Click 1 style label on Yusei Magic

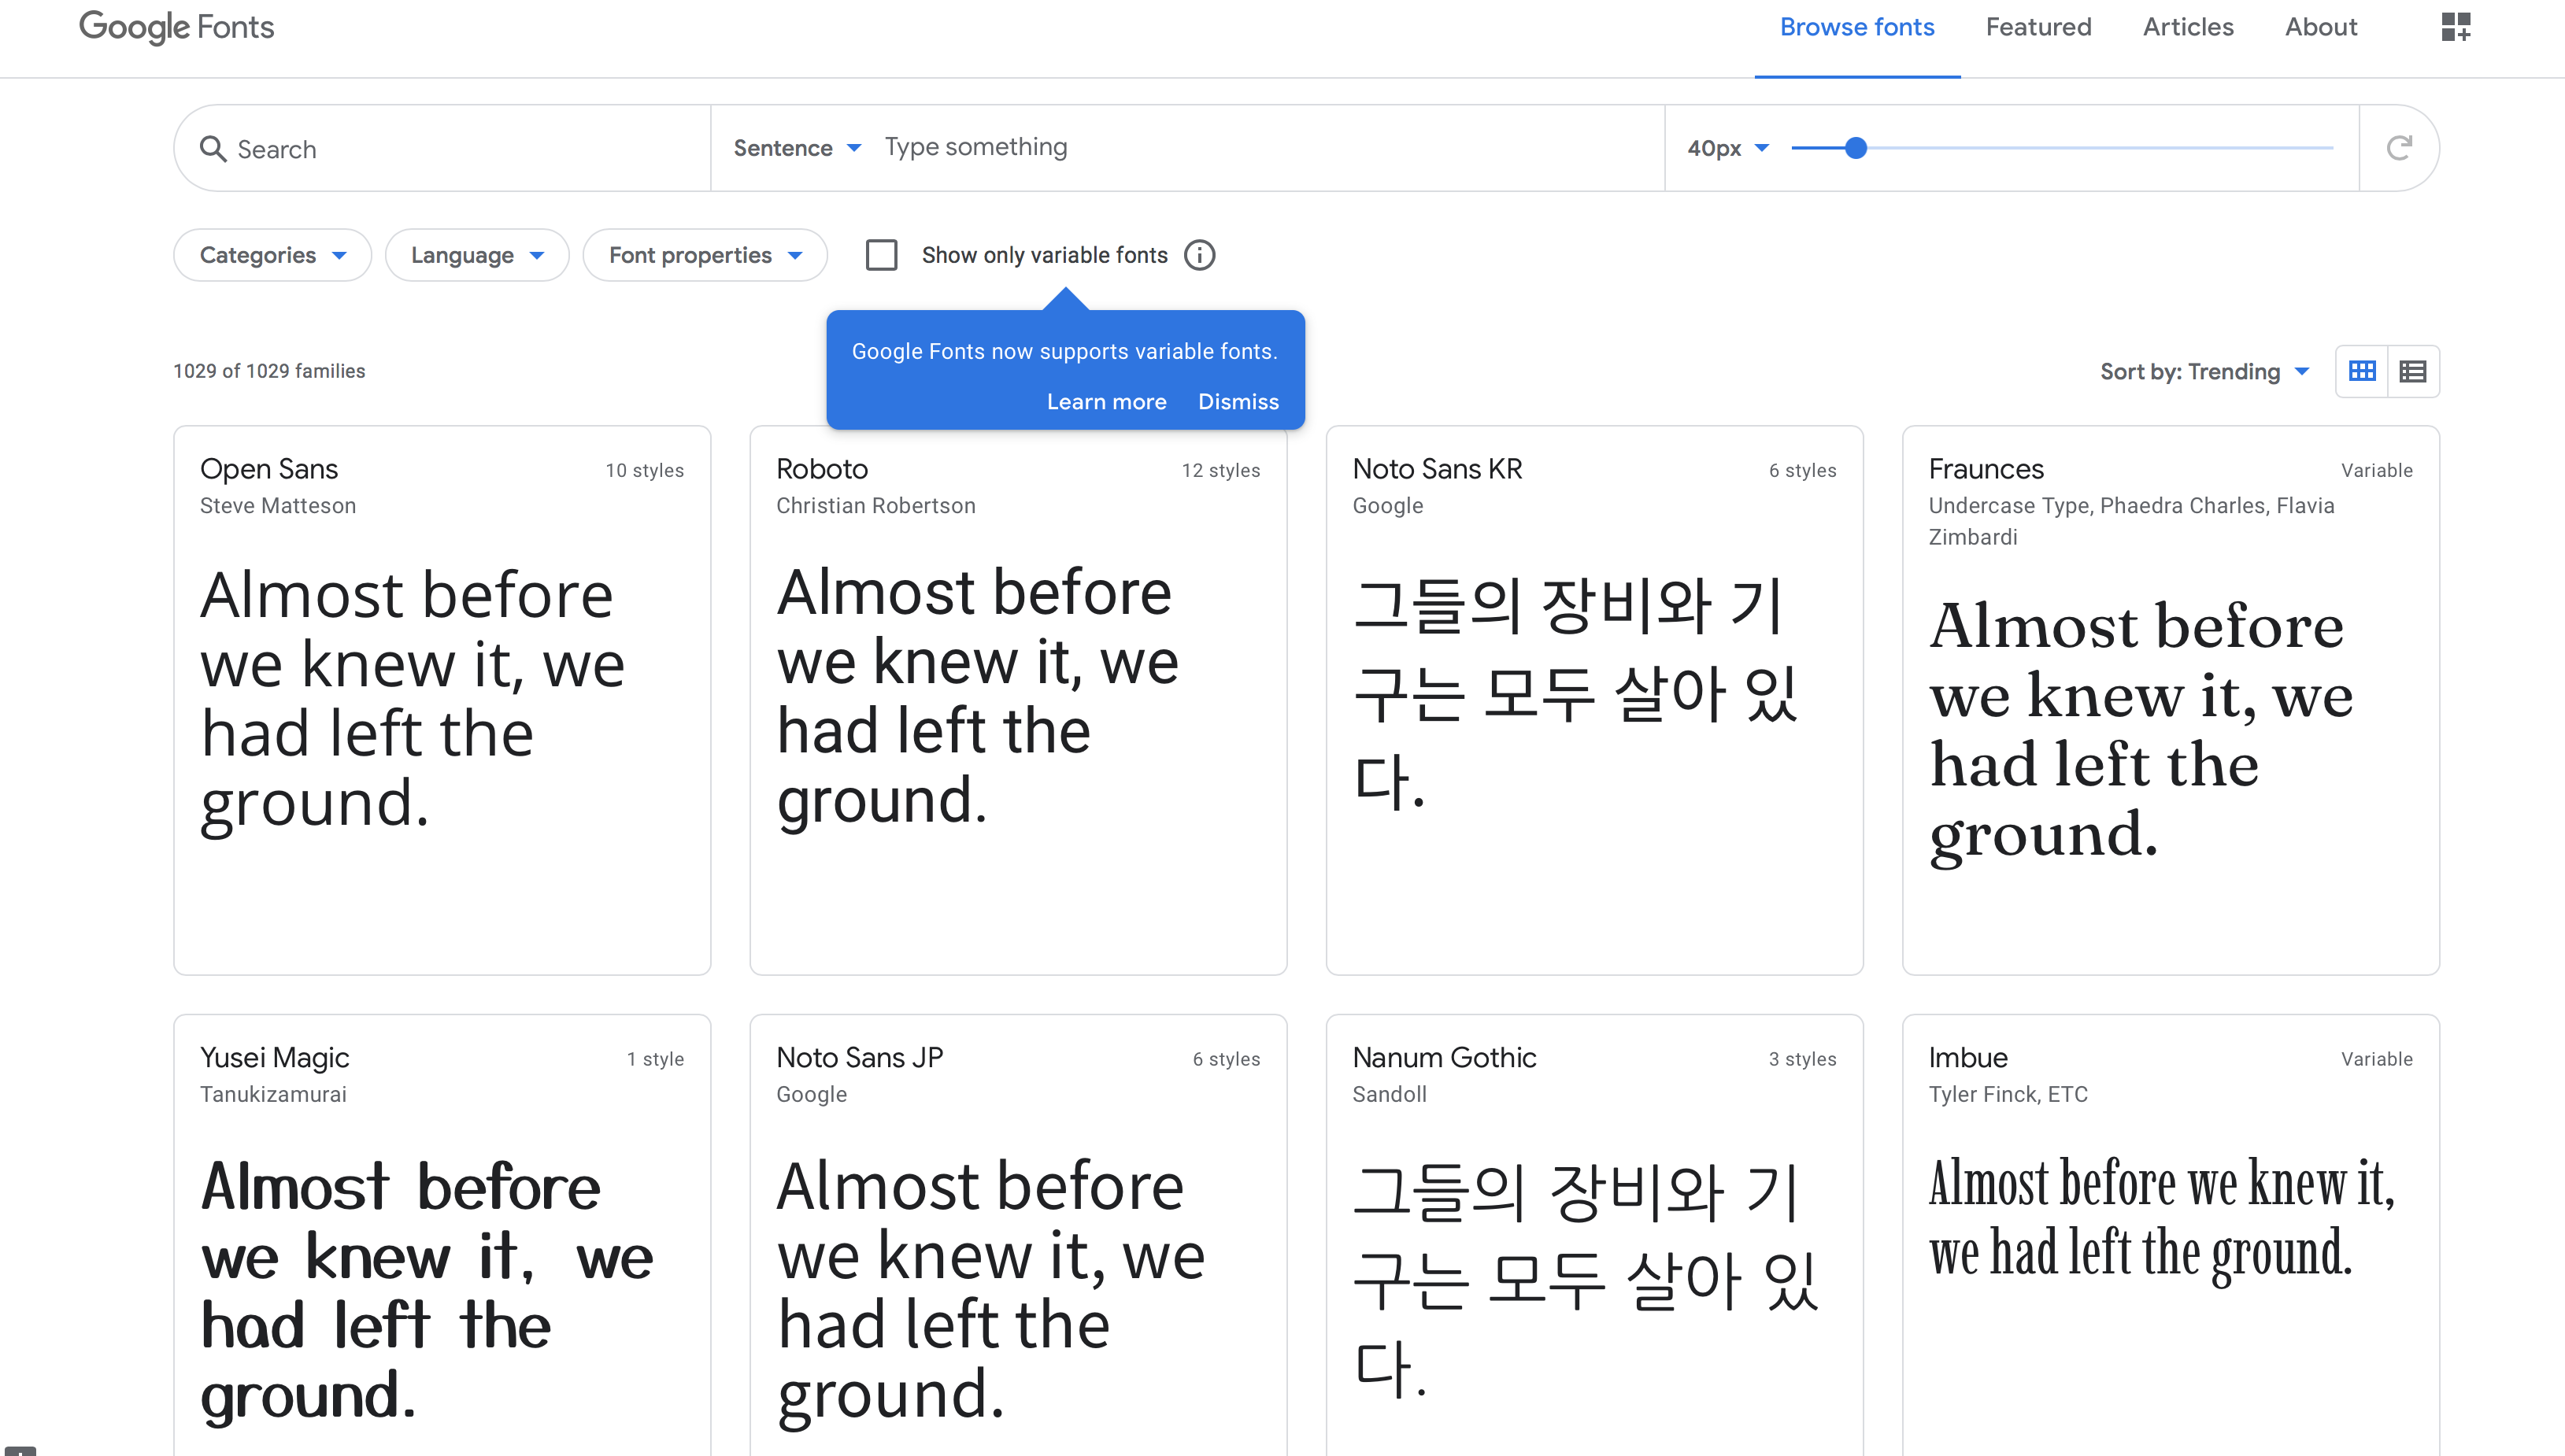655,1059
